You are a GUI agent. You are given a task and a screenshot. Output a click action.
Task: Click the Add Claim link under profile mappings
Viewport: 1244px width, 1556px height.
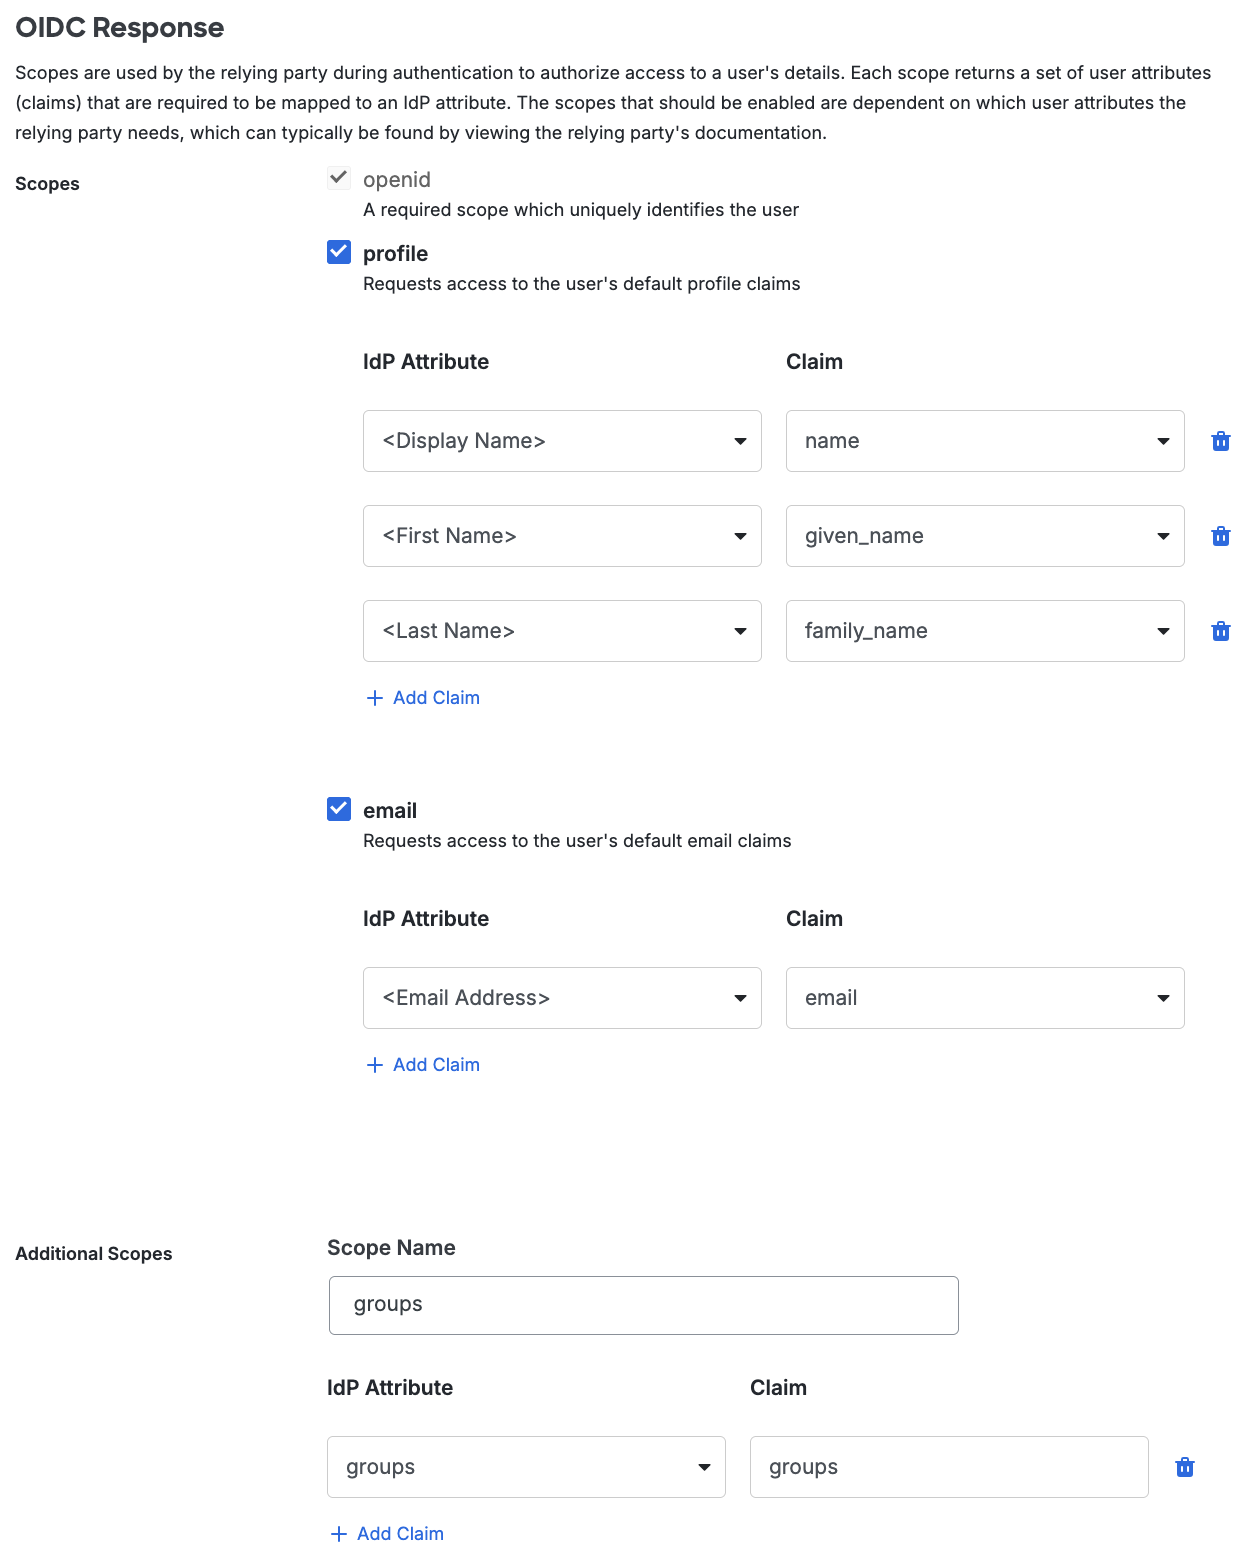click(436, 697)
